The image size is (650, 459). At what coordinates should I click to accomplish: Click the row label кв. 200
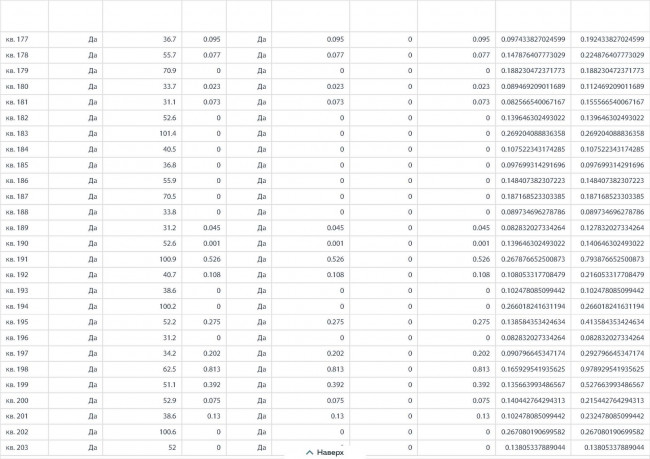17,401
